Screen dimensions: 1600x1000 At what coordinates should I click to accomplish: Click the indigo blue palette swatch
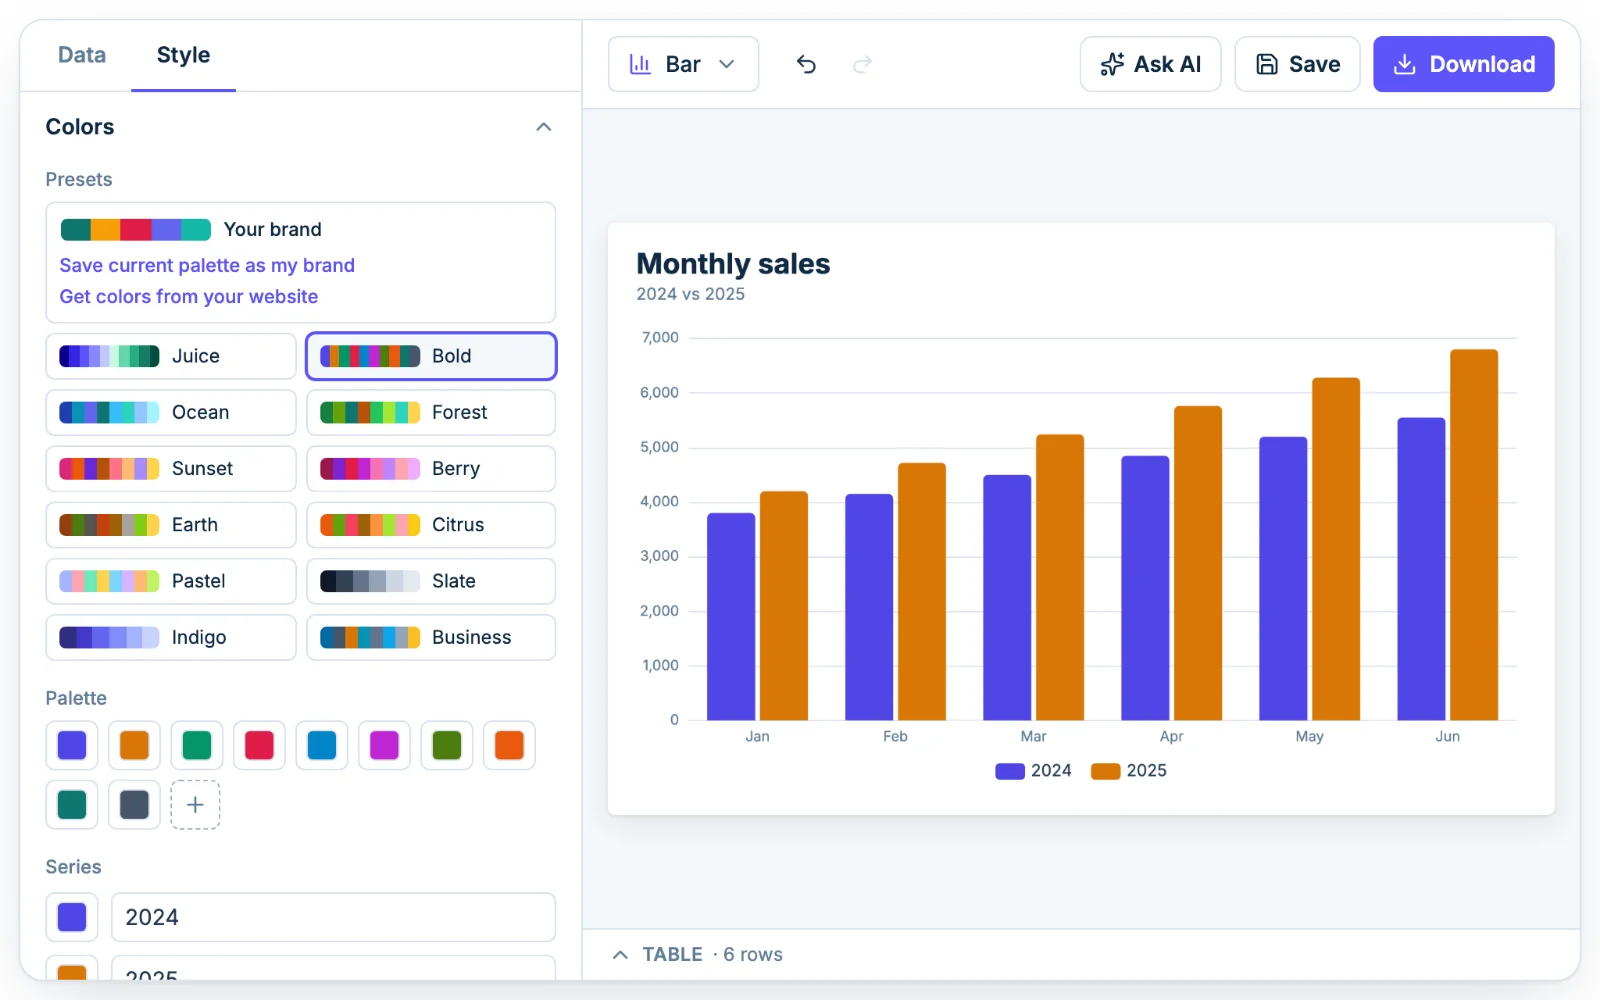click(72, 745)
